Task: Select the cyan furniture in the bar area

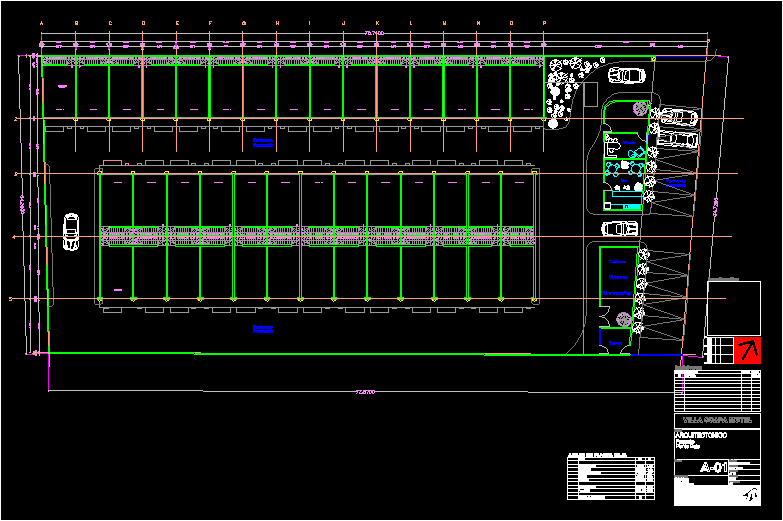Action: (626, 168)
